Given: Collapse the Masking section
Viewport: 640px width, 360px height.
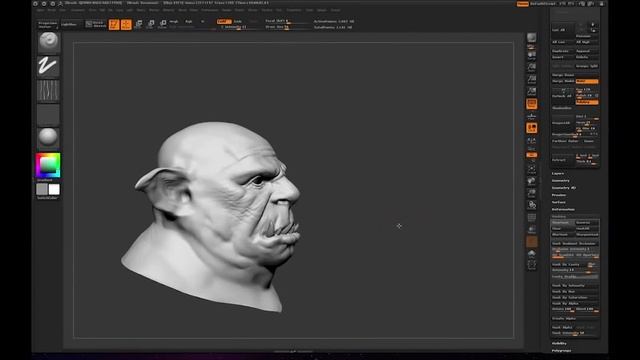Looking at the screenshot, I should (559, 217).
